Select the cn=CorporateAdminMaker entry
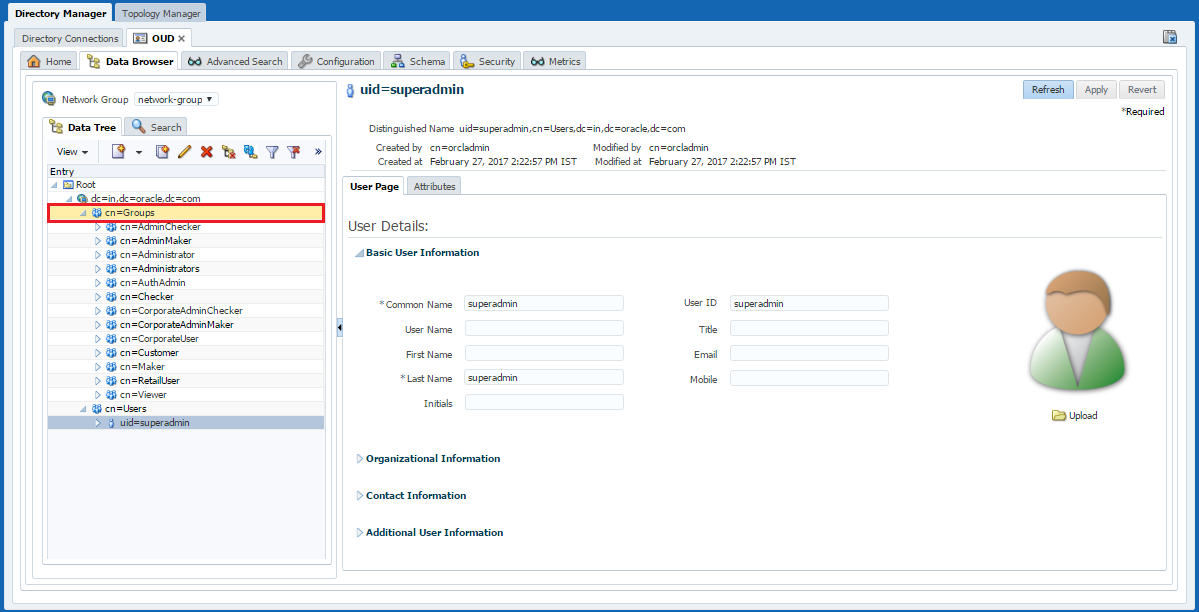 coord(177,324)
